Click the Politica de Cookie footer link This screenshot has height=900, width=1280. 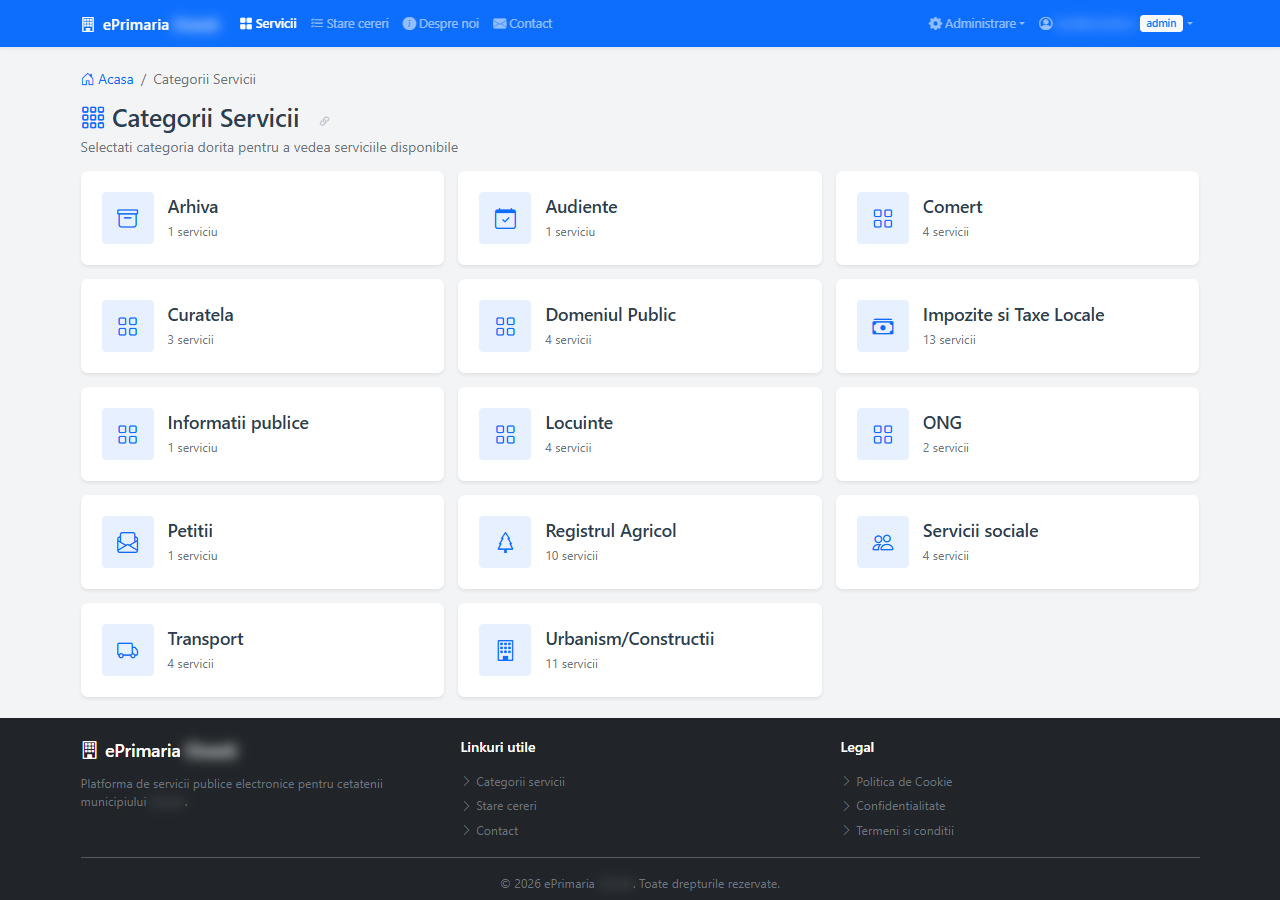904,782
